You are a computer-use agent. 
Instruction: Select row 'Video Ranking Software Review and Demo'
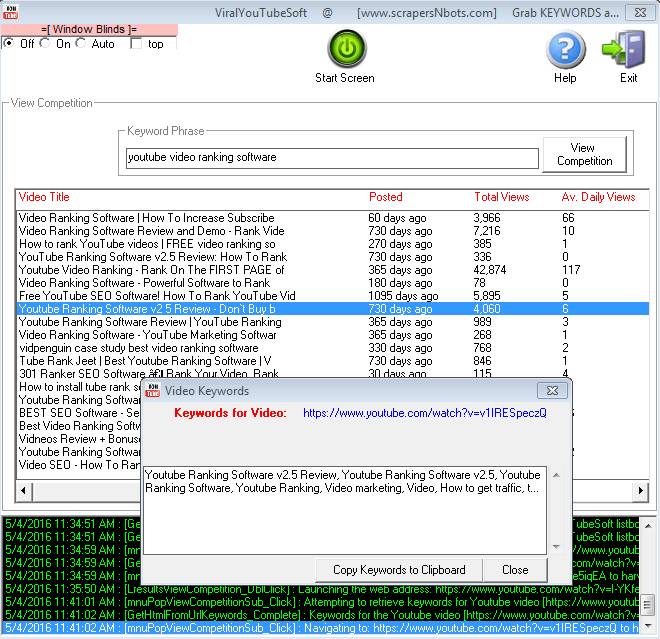click(333, 231)
